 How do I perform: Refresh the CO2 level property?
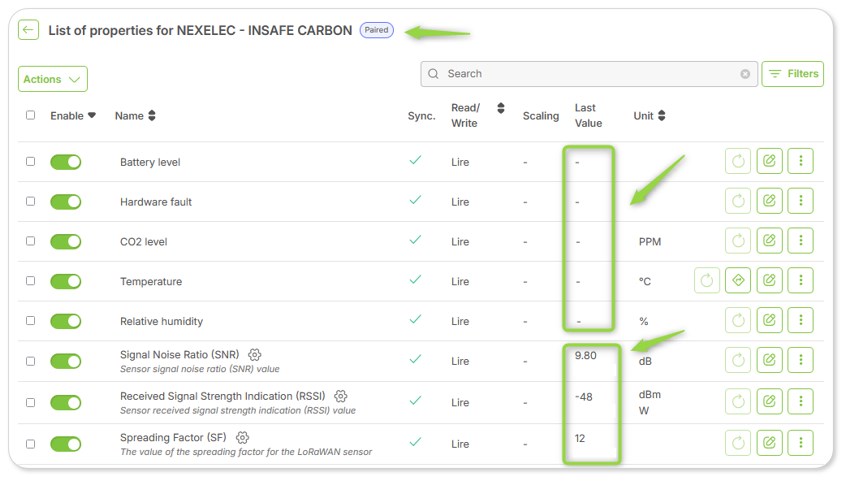(738, 241)
